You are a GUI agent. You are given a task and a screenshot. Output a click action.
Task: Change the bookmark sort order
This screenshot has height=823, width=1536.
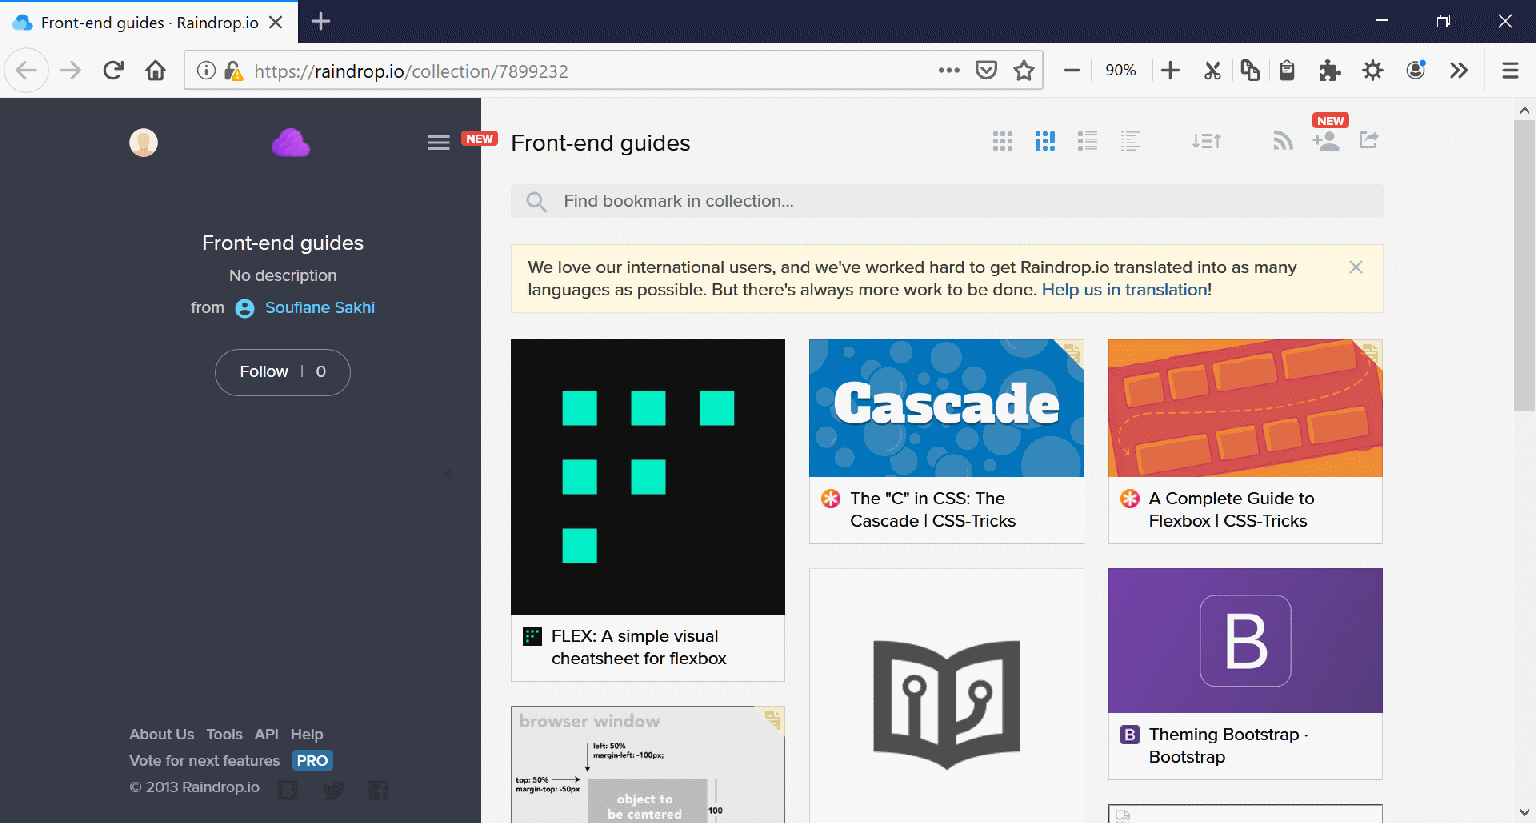click(x=1206, y=141)
